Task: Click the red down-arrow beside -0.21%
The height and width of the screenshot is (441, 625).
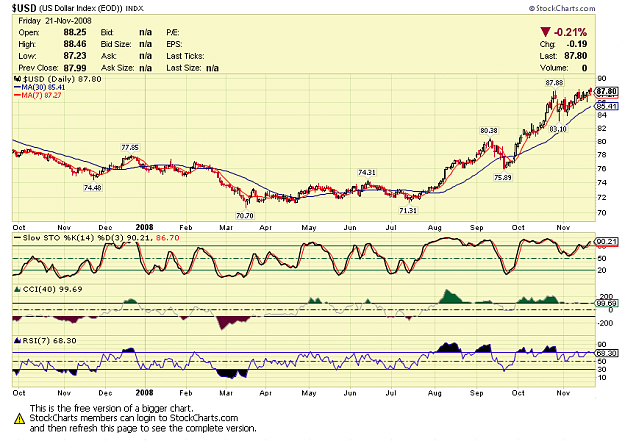Action: pyautogui.click(x=545, y=32)
